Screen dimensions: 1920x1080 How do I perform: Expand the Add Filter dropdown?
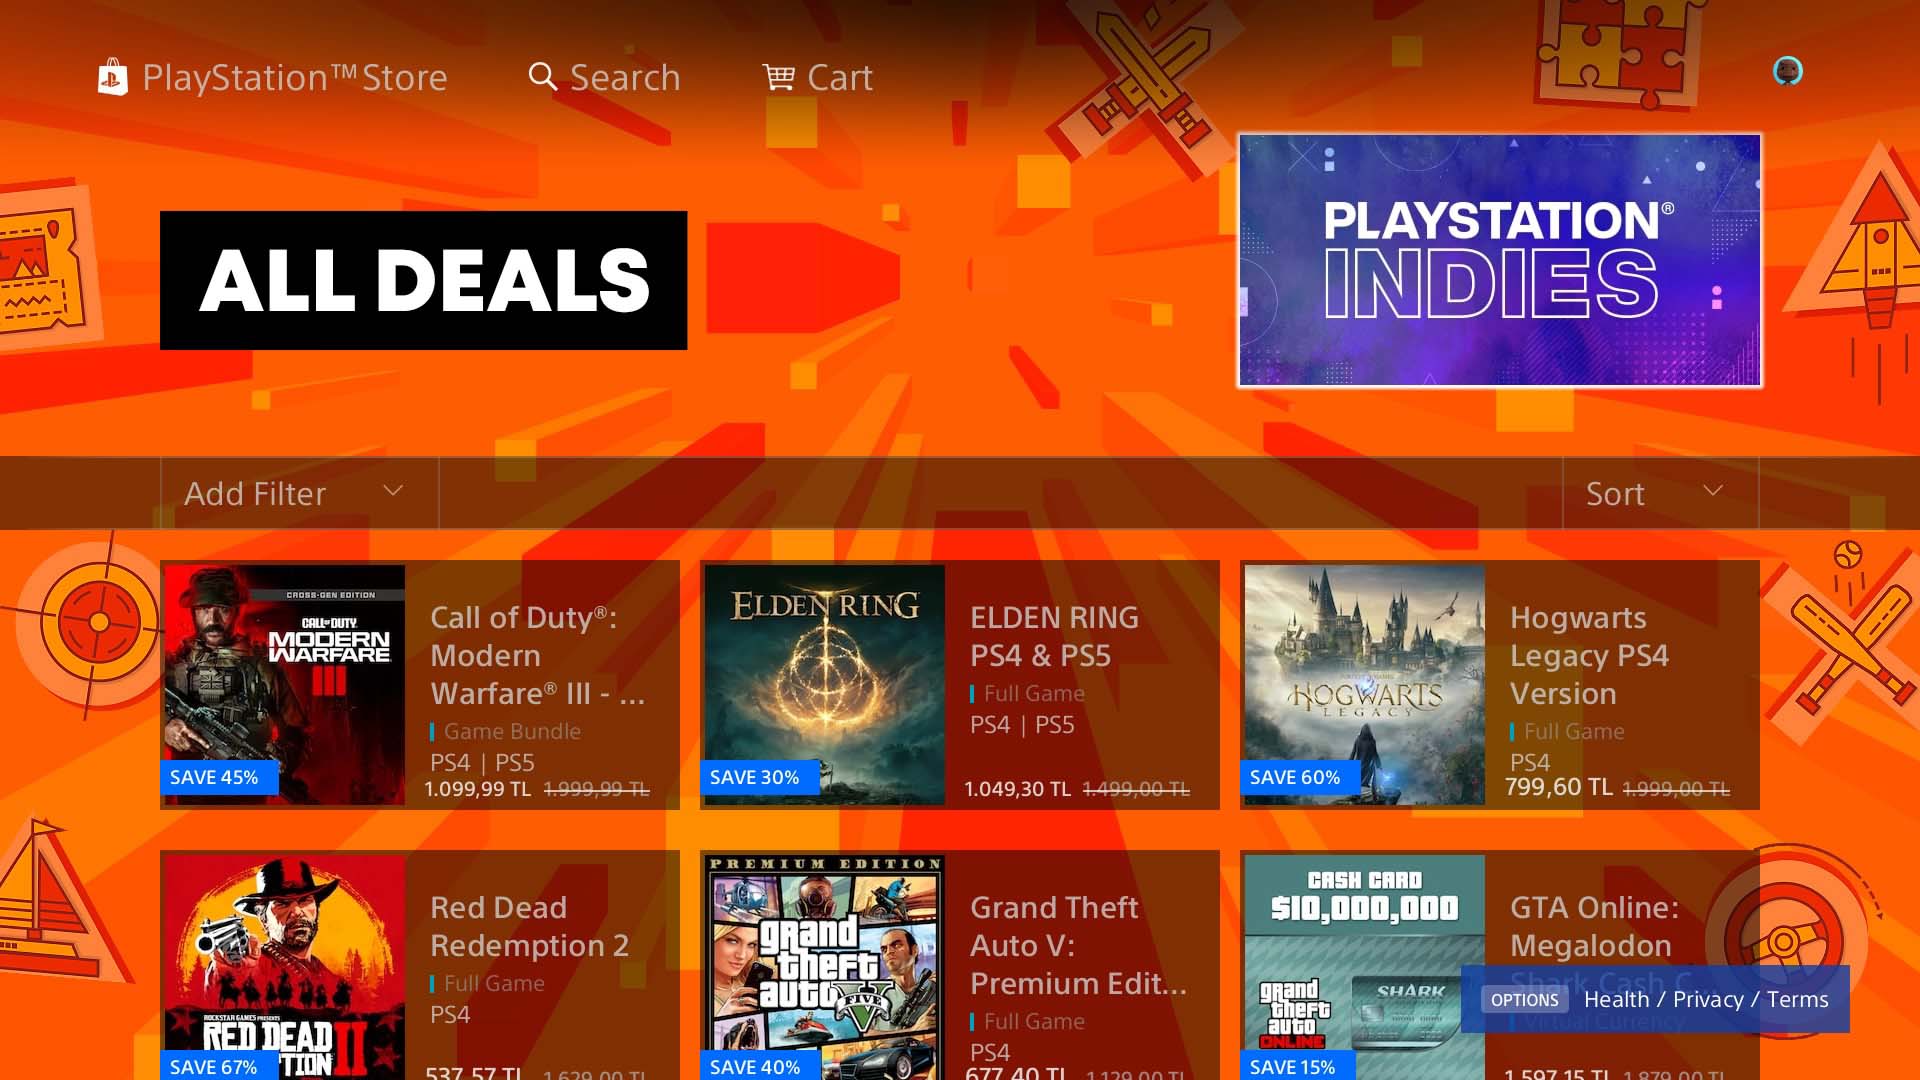[x=299, y=493]
